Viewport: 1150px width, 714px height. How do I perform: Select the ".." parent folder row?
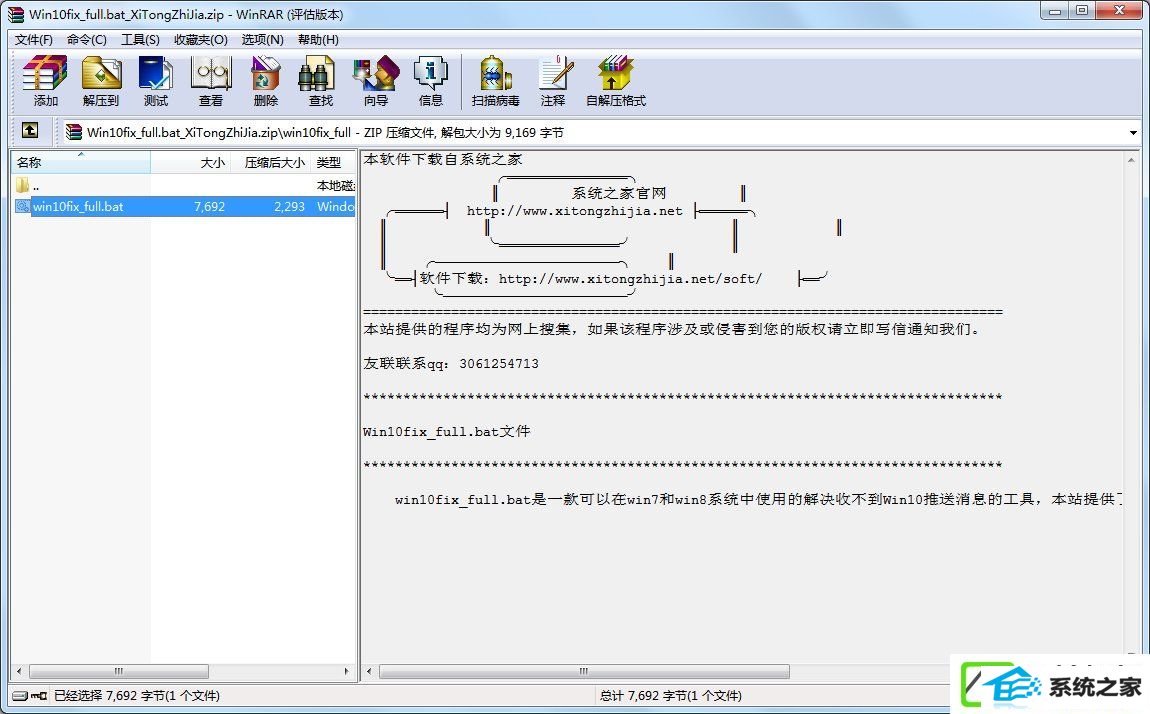pos(183,185)
